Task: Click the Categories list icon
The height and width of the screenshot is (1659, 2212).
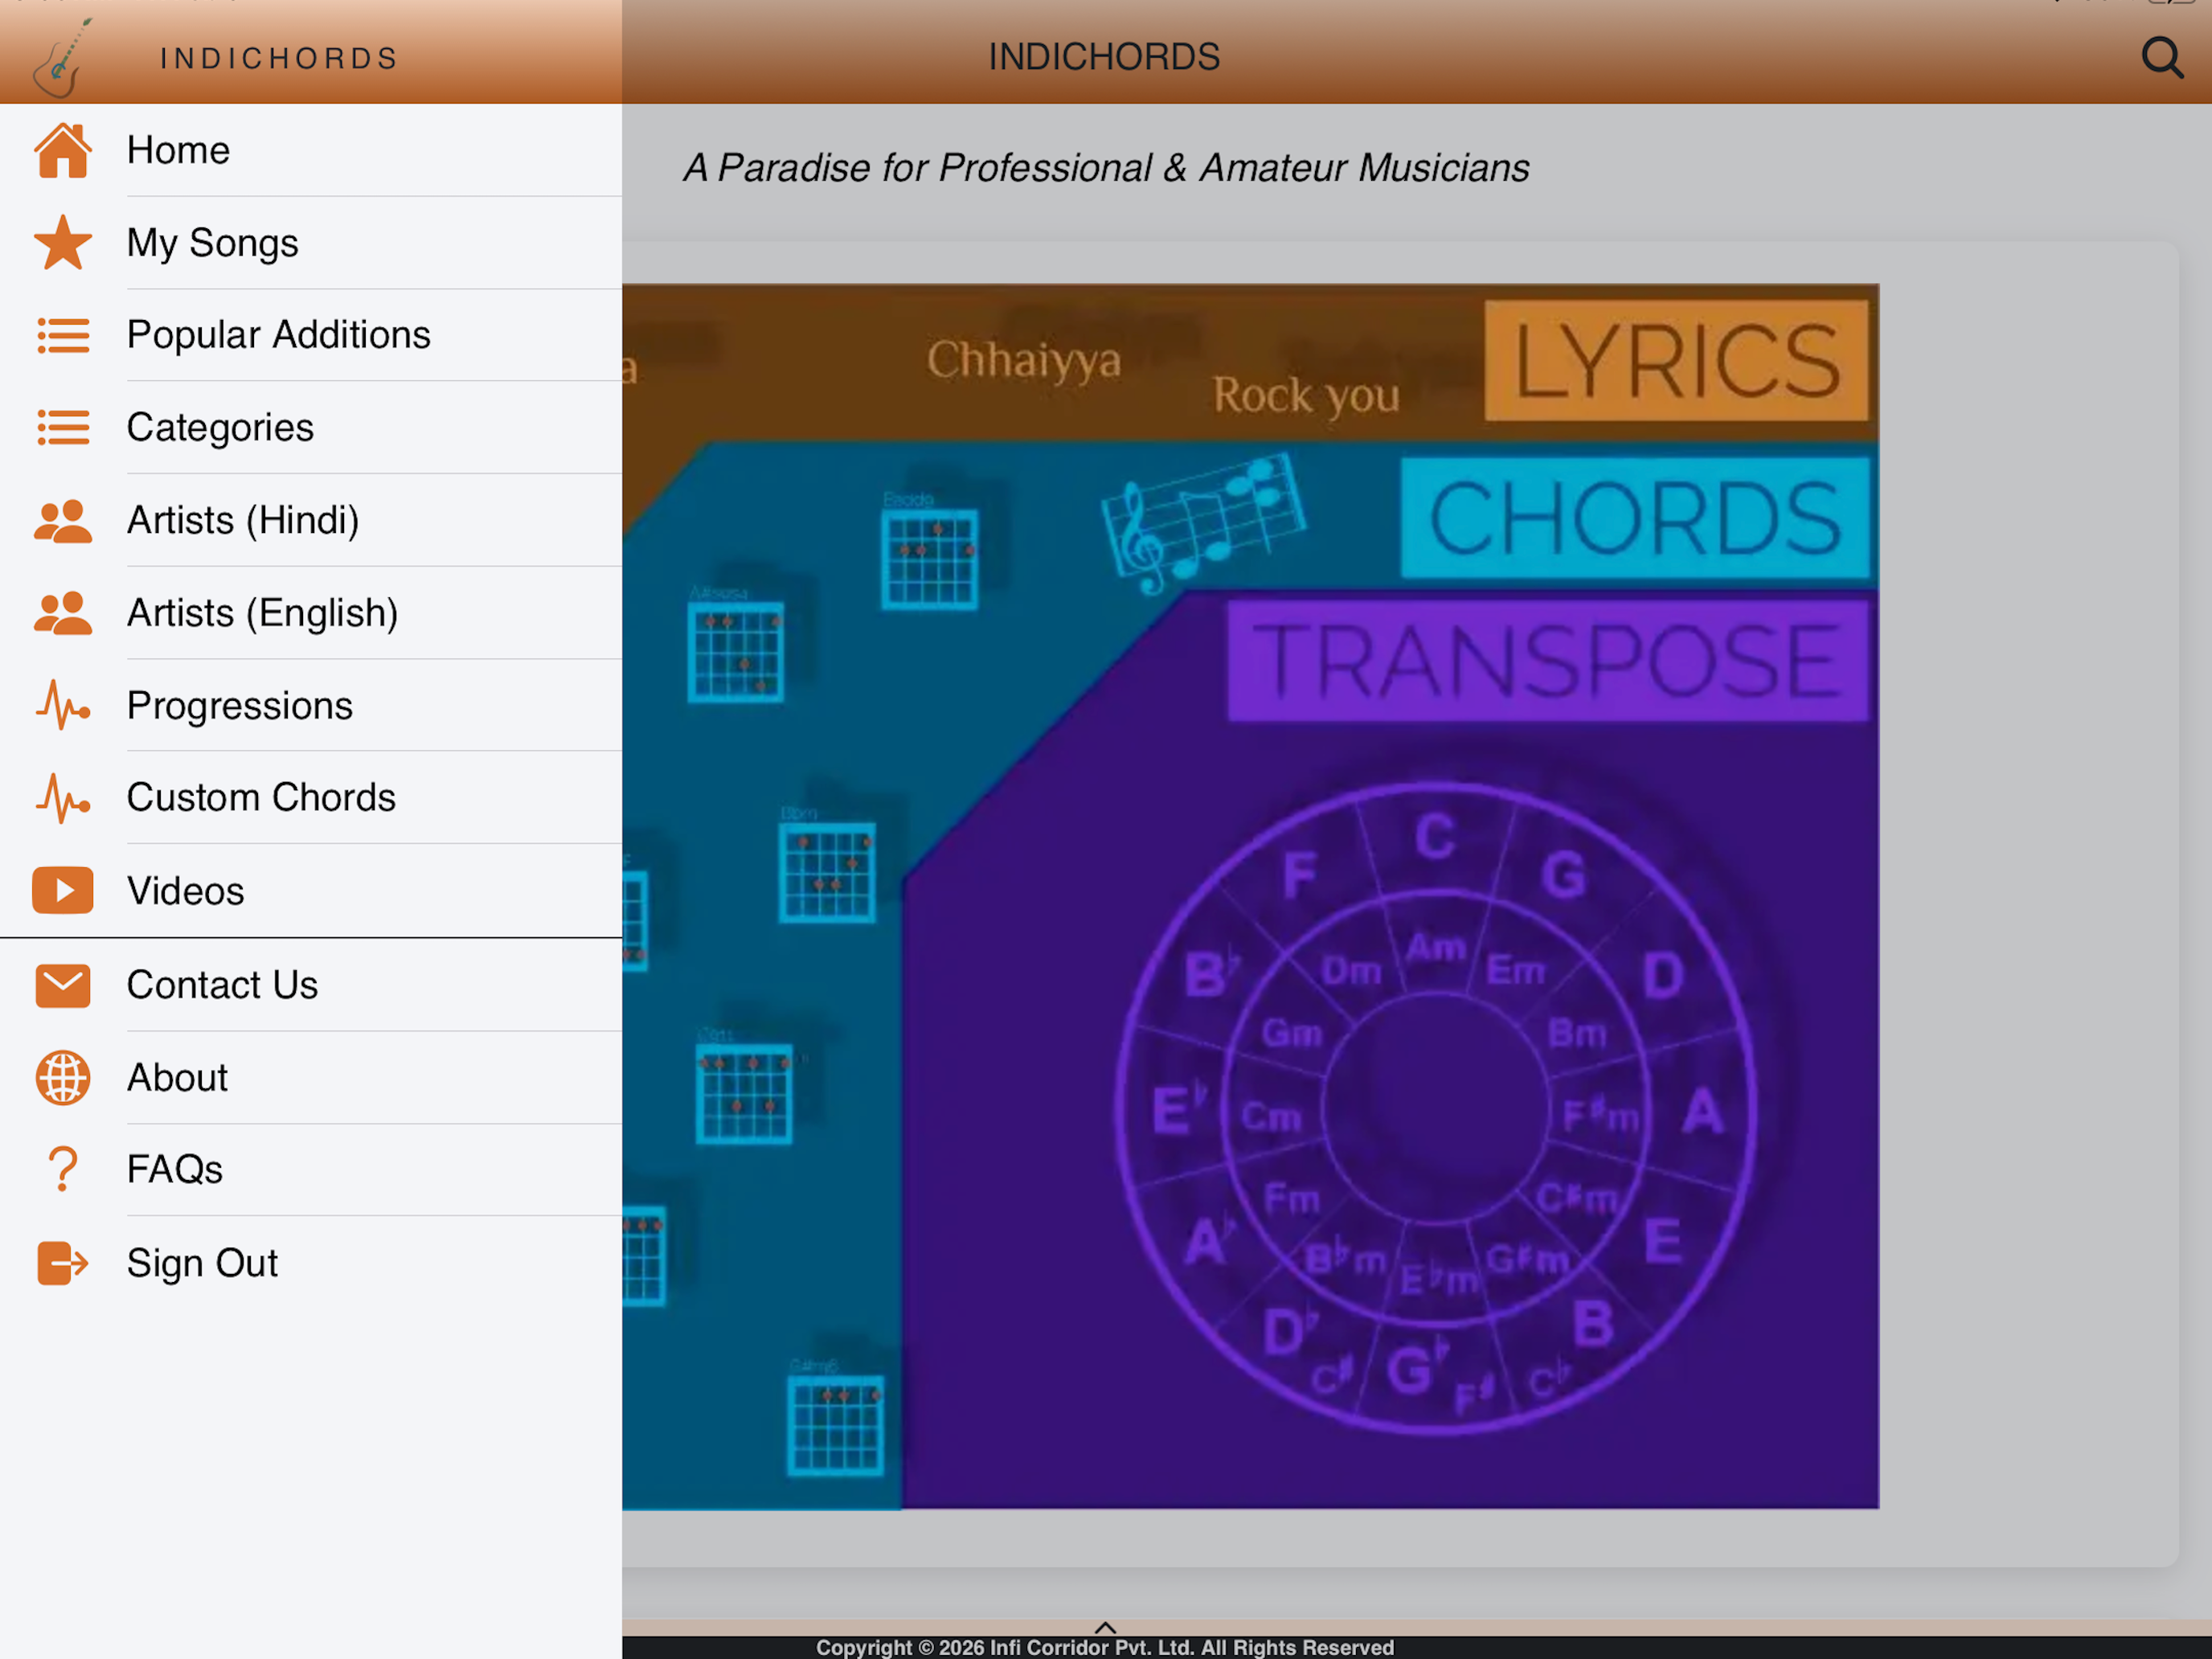Action: coord(63,428)
